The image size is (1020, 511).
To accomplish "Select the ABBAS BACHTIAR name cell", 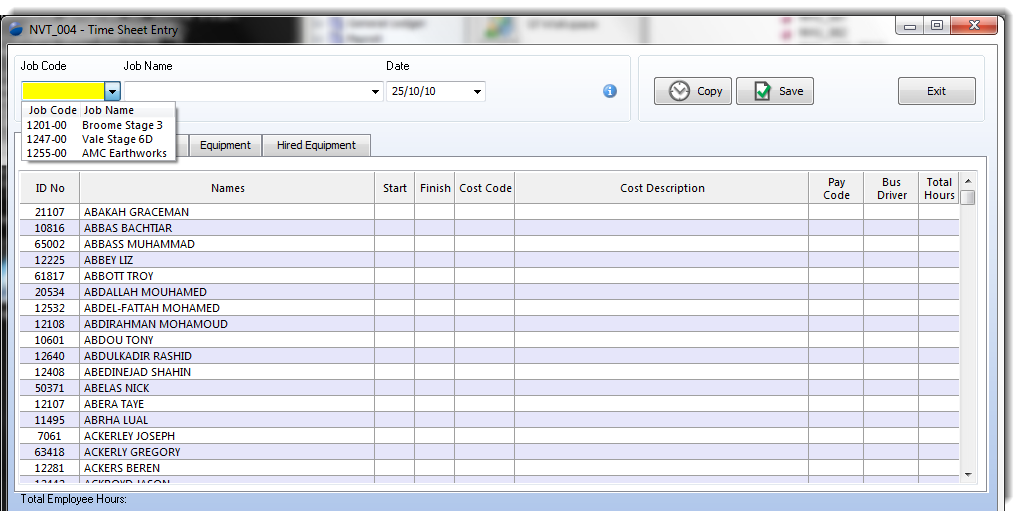I will click(x=227, y=228).
